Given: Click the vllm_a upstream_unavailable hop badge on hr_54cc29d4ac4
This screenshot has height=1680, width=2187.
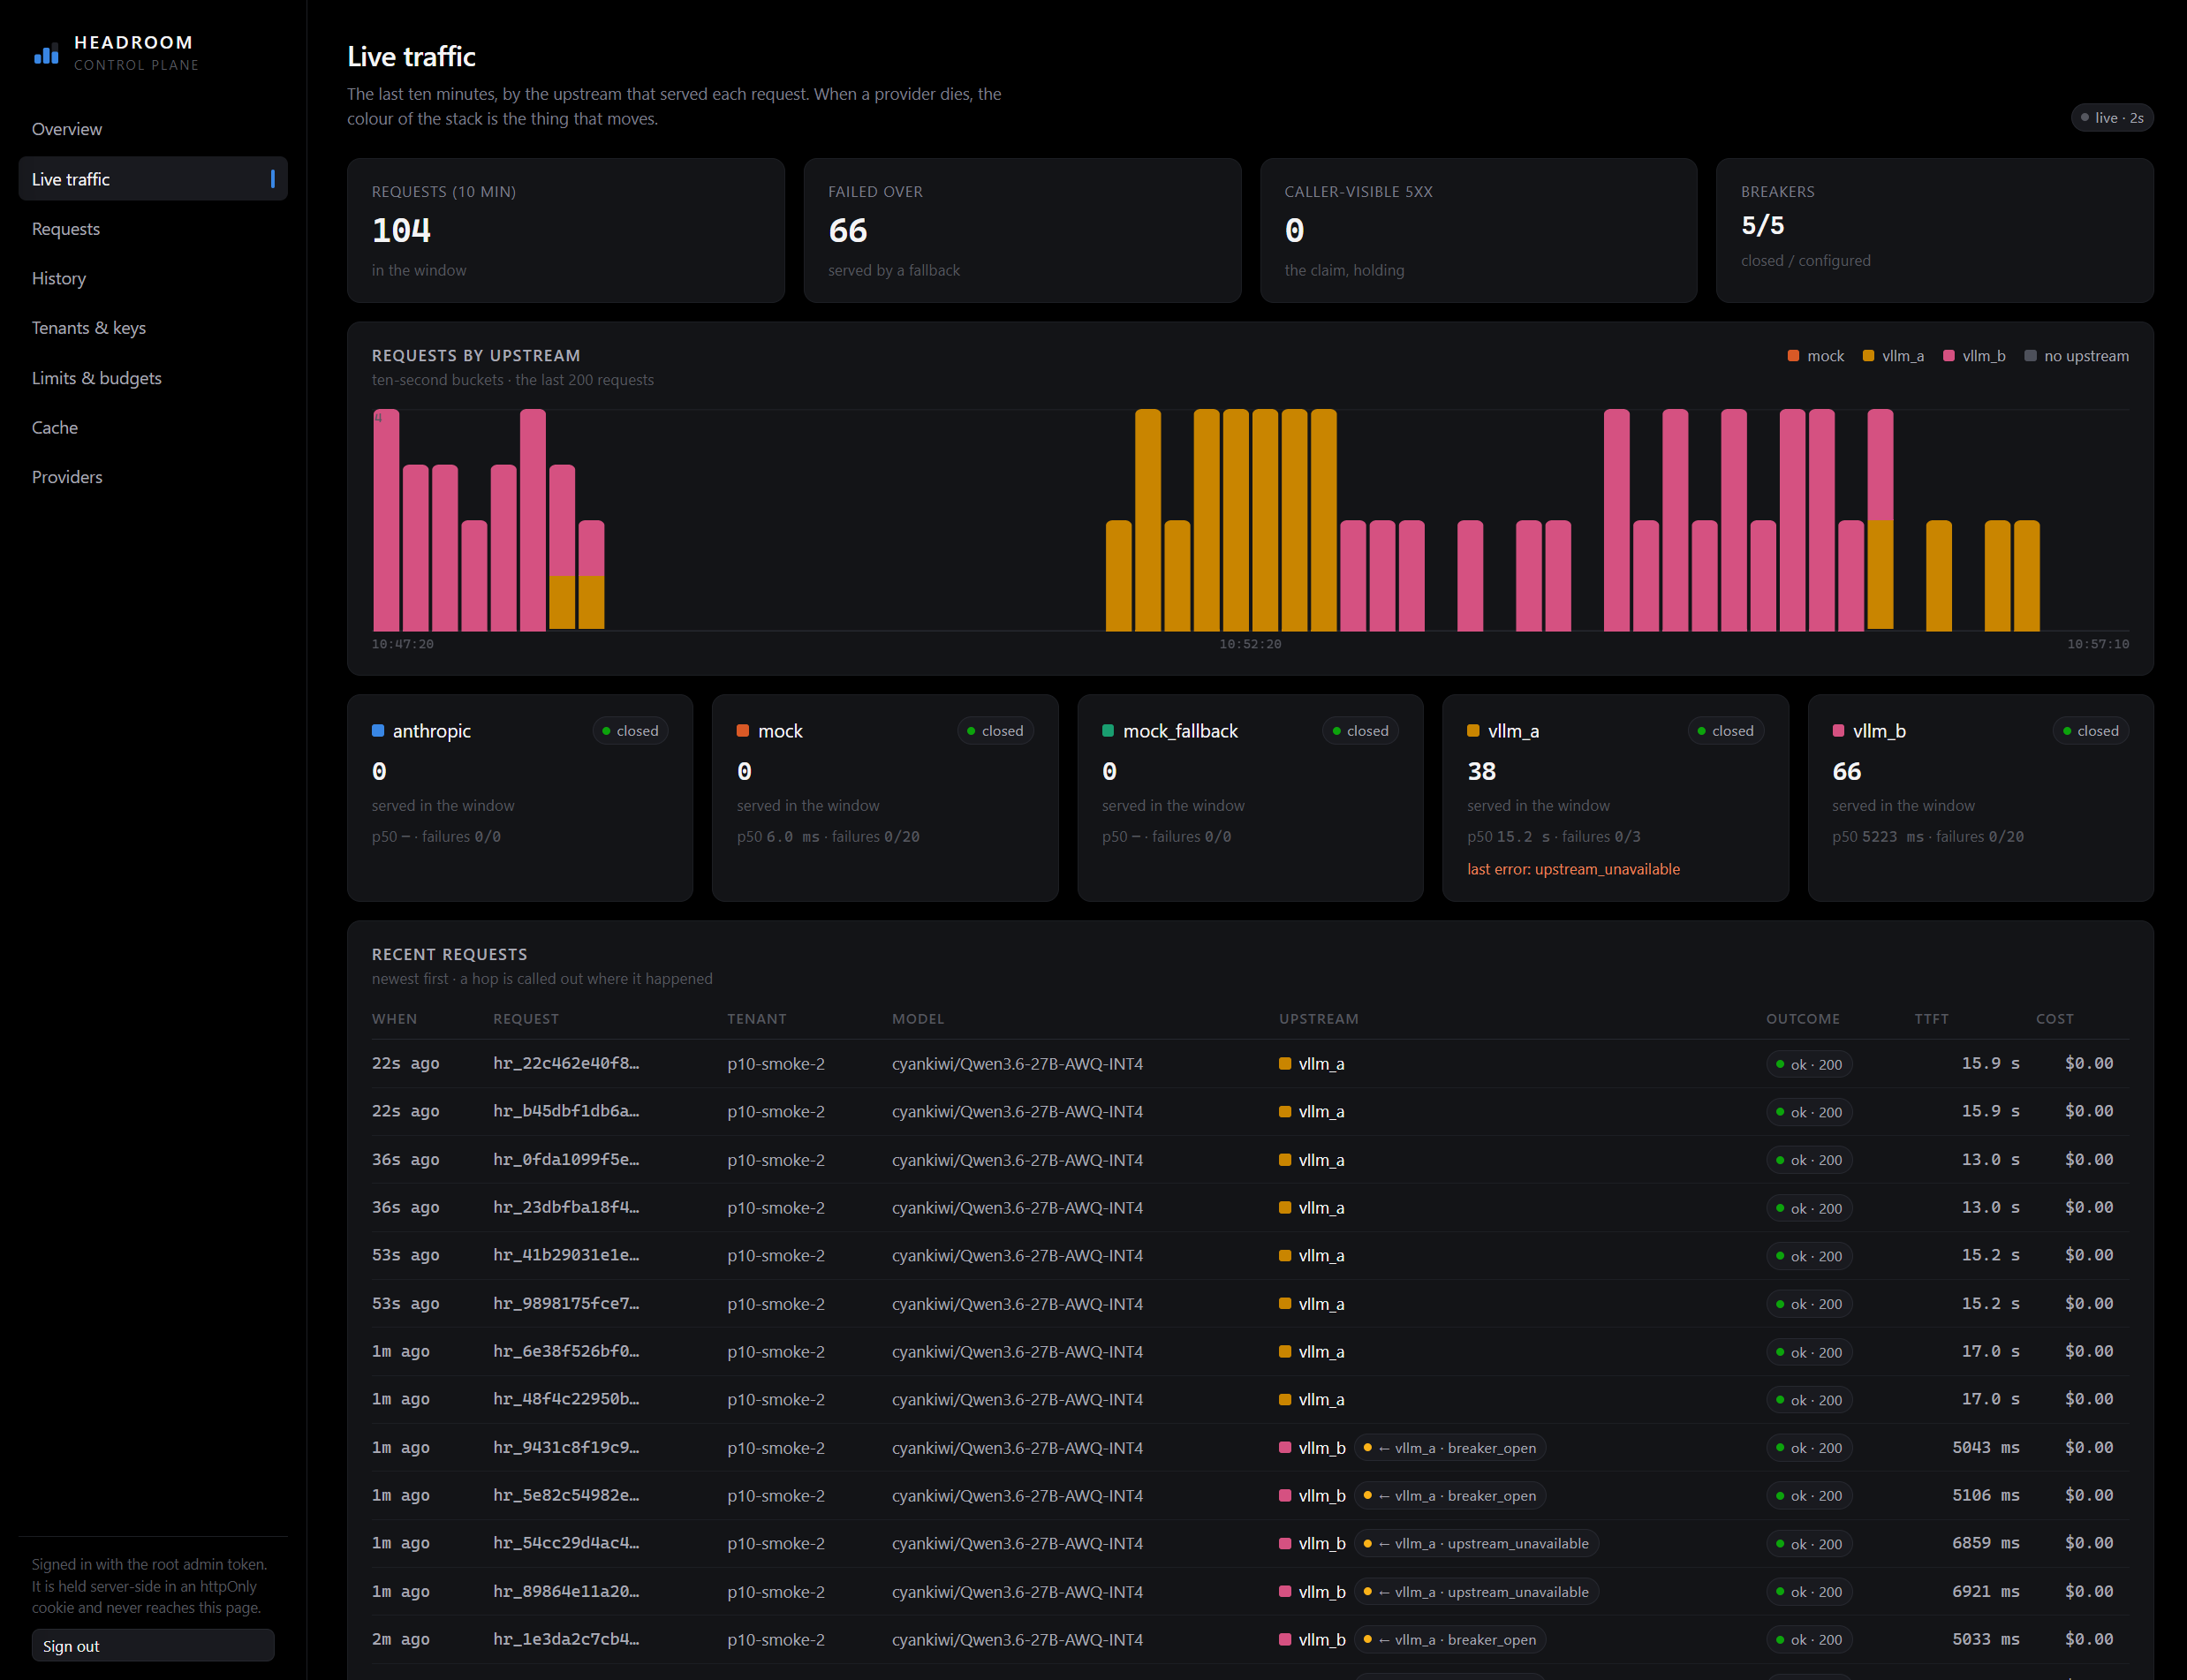Looking at the screenshot, I should click(x=1477, y=1544).
